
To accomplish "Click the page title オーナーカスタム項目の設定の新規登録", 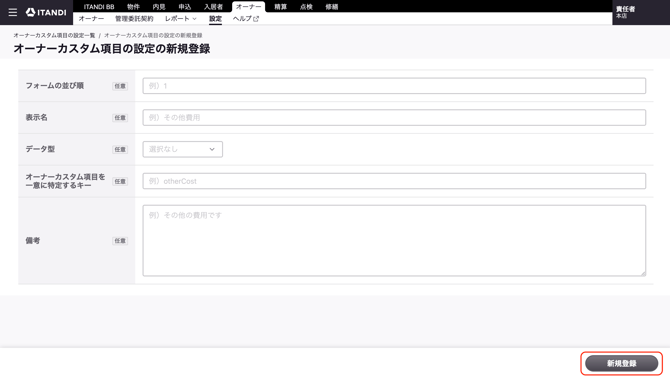I will (112, 49).
